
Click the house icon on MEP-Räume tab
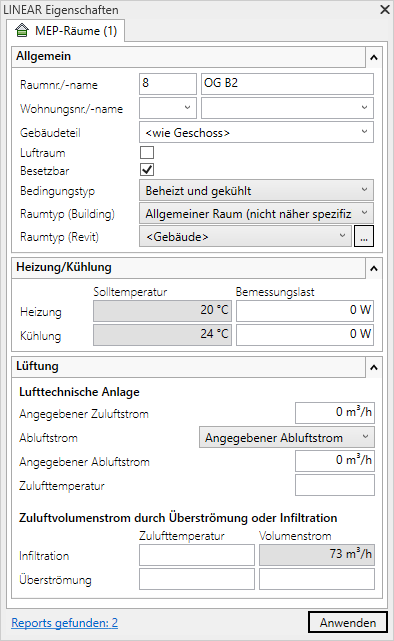pos(22,30)
